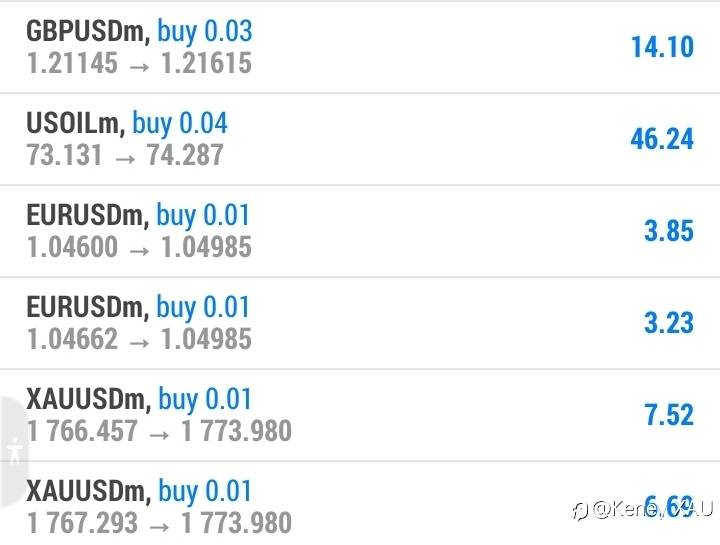Click "buy 0.04" text on USOILm row
The image size is (720, 545).
click(x=180, y=123)
